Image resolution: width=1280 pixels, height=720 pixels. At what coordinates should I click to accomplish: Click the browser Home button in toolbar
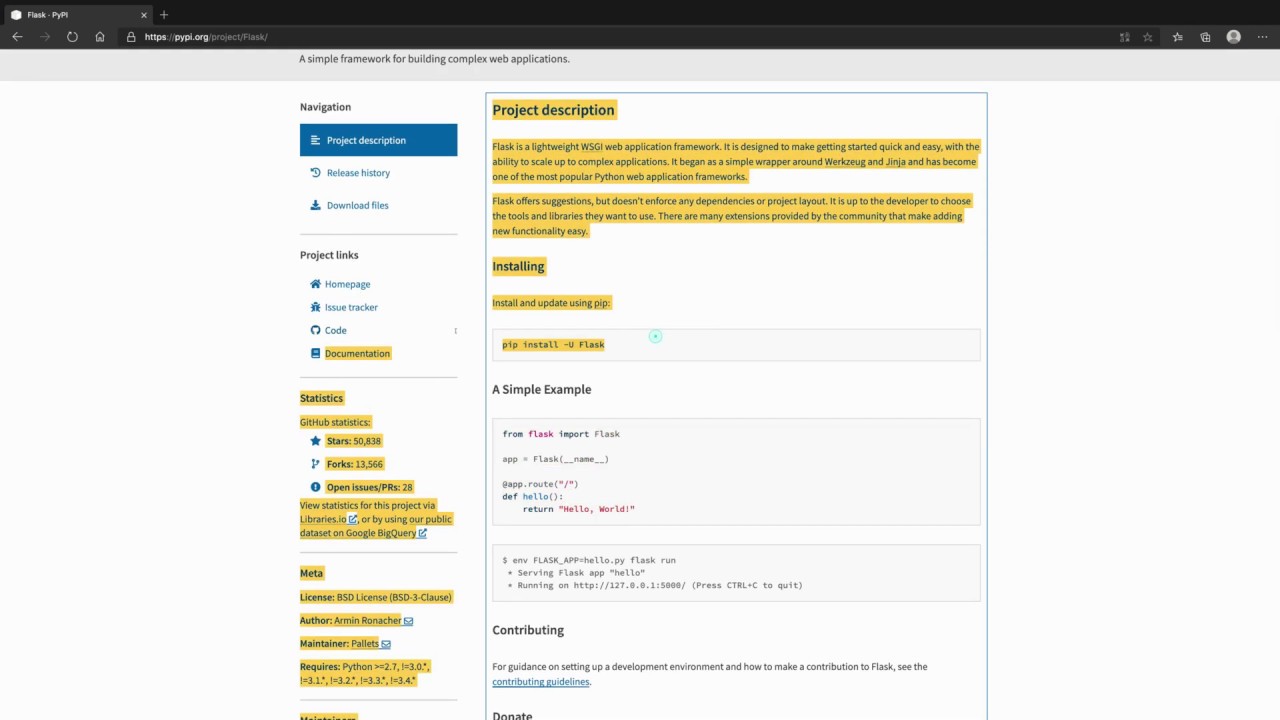coord(100,37)
